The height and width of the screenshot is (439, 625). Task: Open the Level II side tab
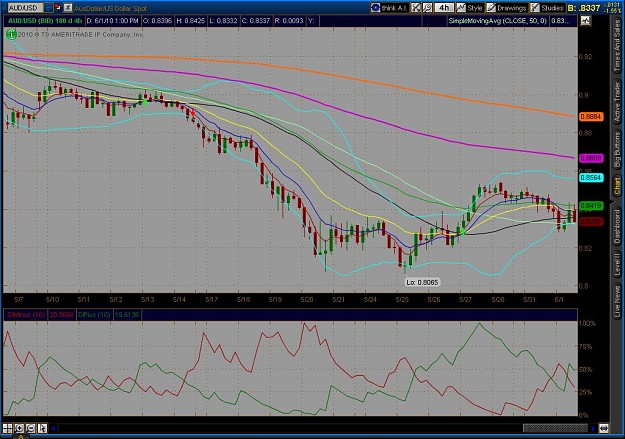click(x=617, y=264)
